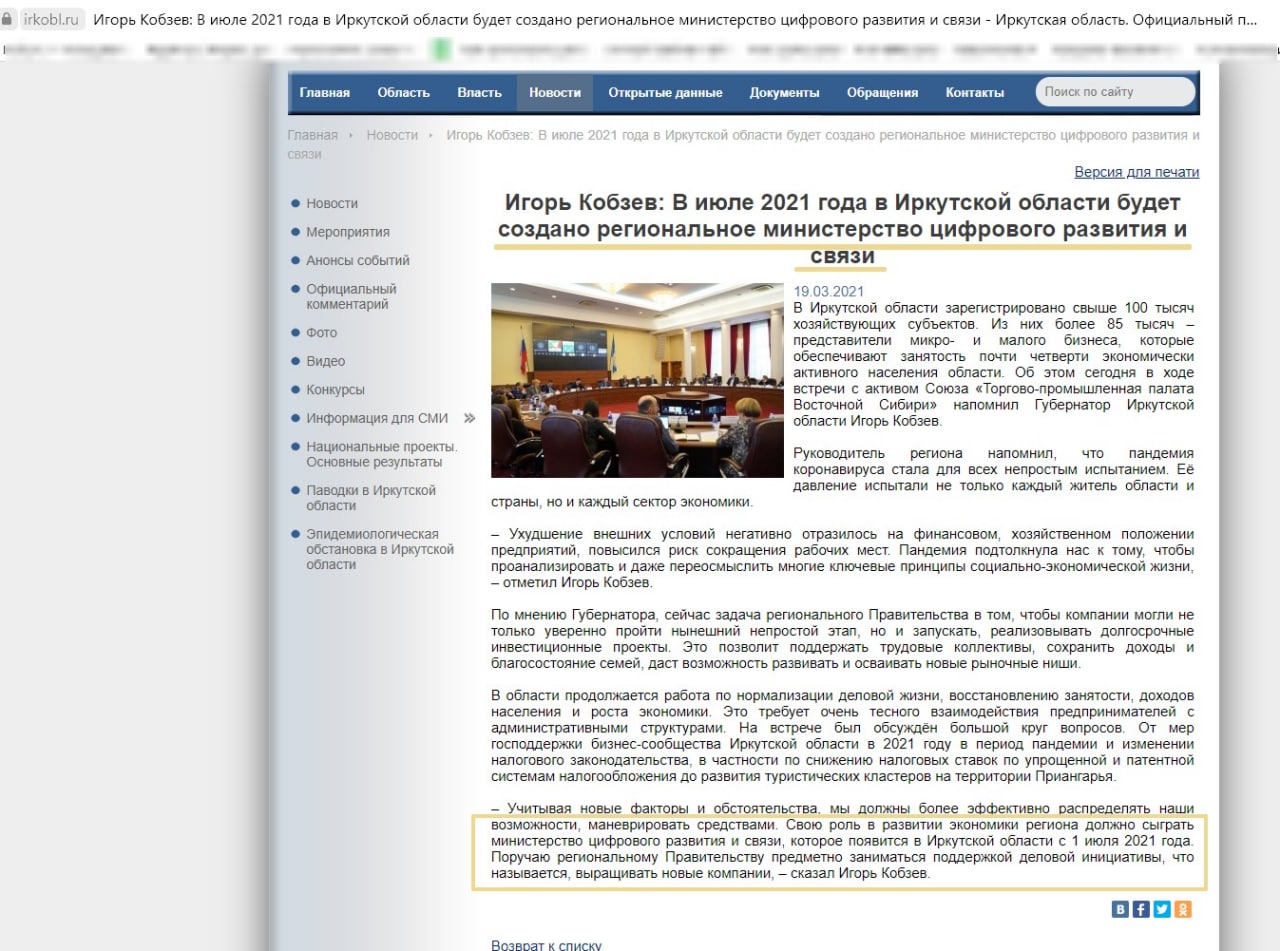
Task: Open Фото in the sidebar
Action: (322, 332)
